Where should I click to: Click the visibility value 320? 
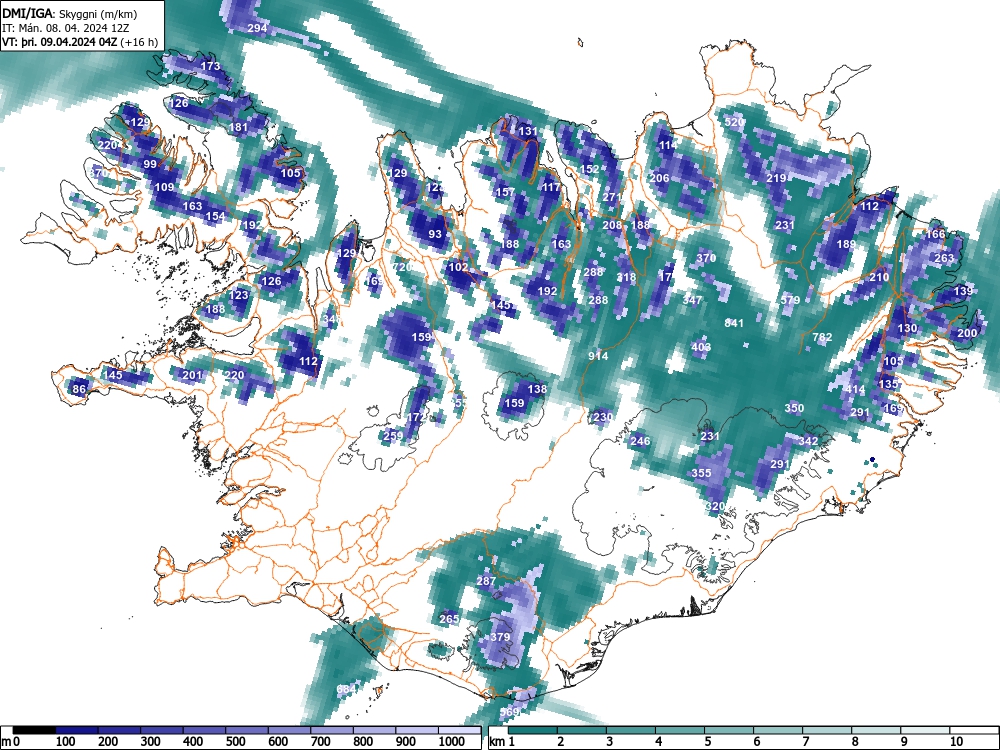click(x=715, y=506)
